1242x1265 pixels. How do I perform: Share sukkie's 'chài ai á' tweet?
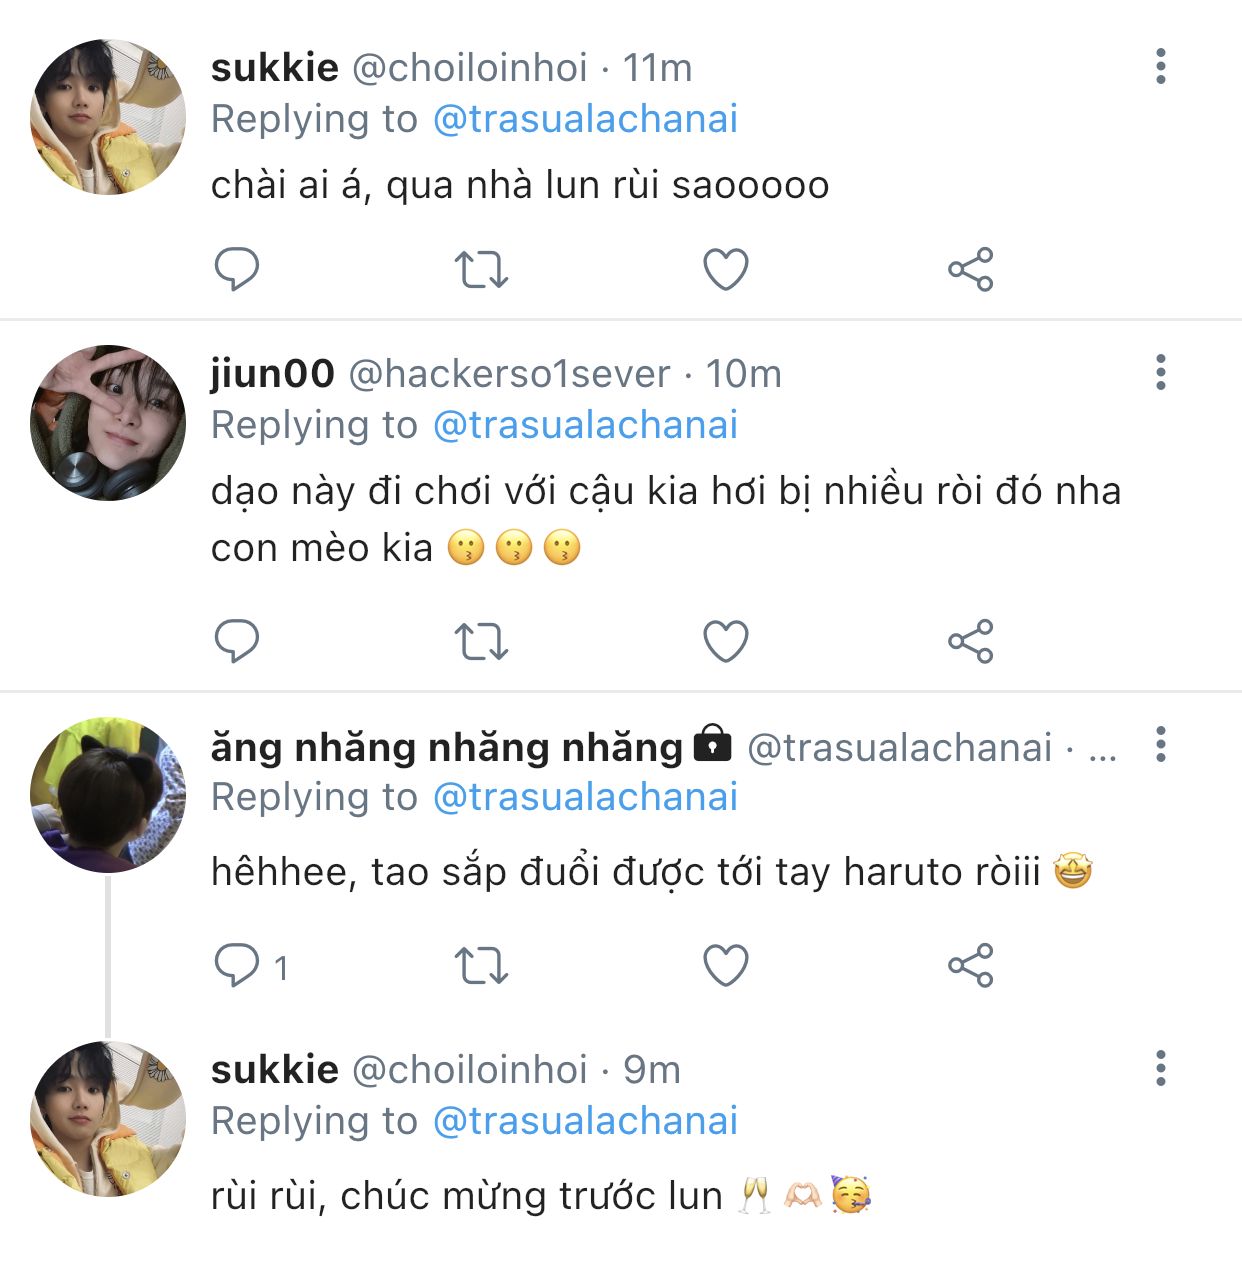970,269
